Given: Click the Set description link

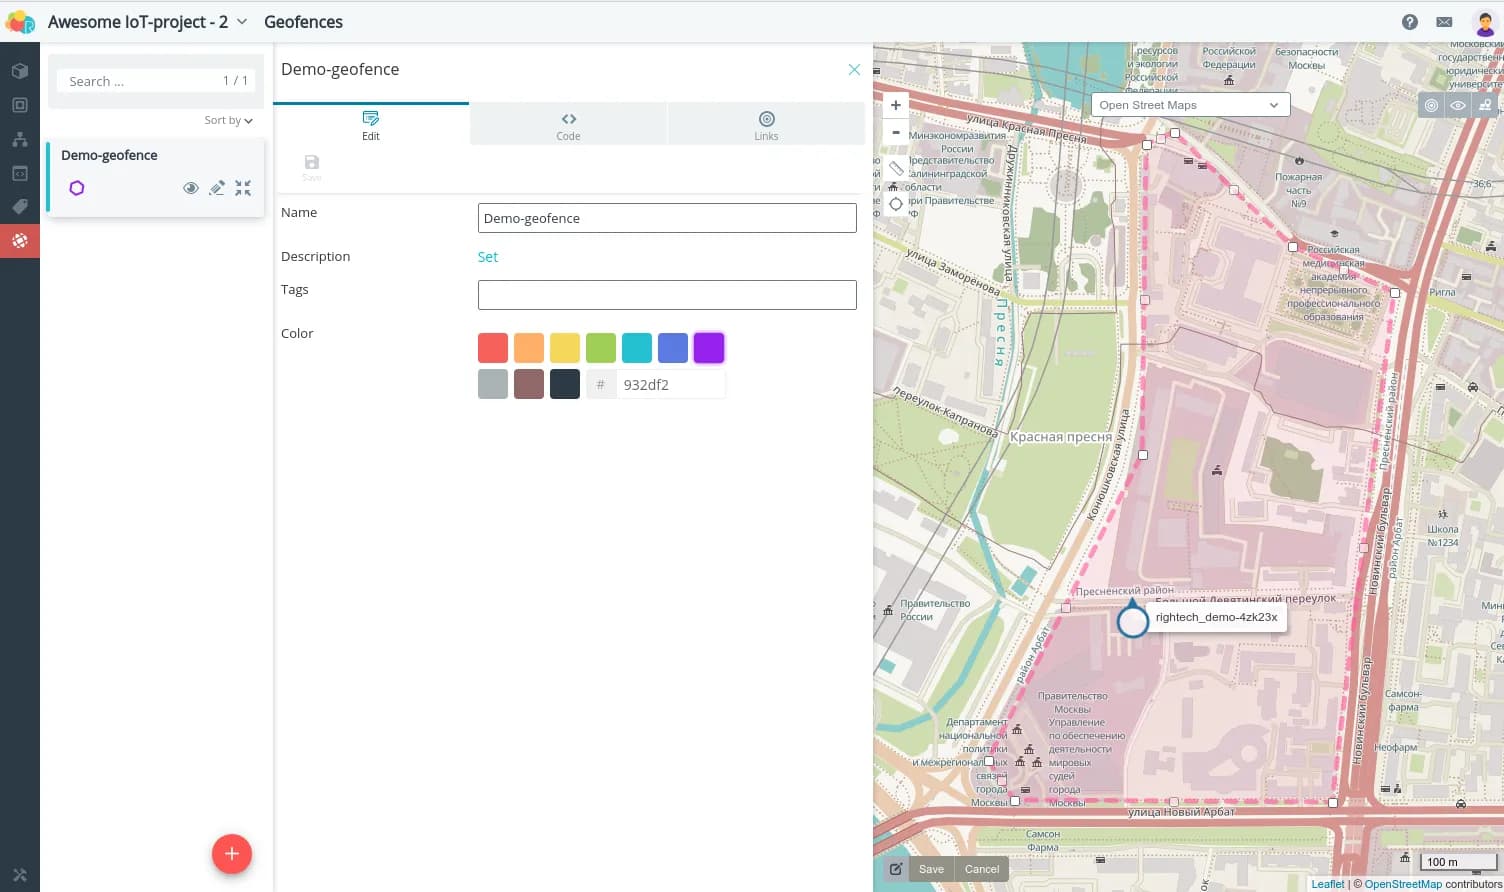Looking at the screenshot, I should point(487,257).
